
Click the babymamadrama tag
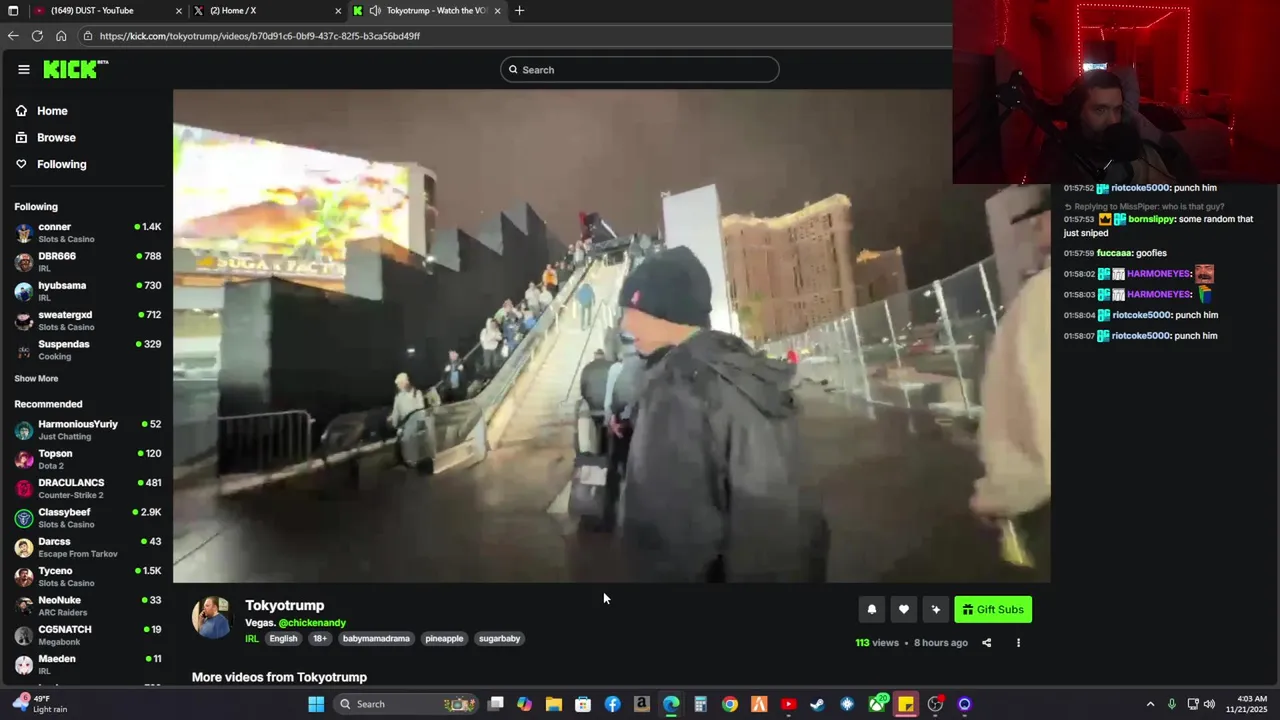click(x=376, y=639)
